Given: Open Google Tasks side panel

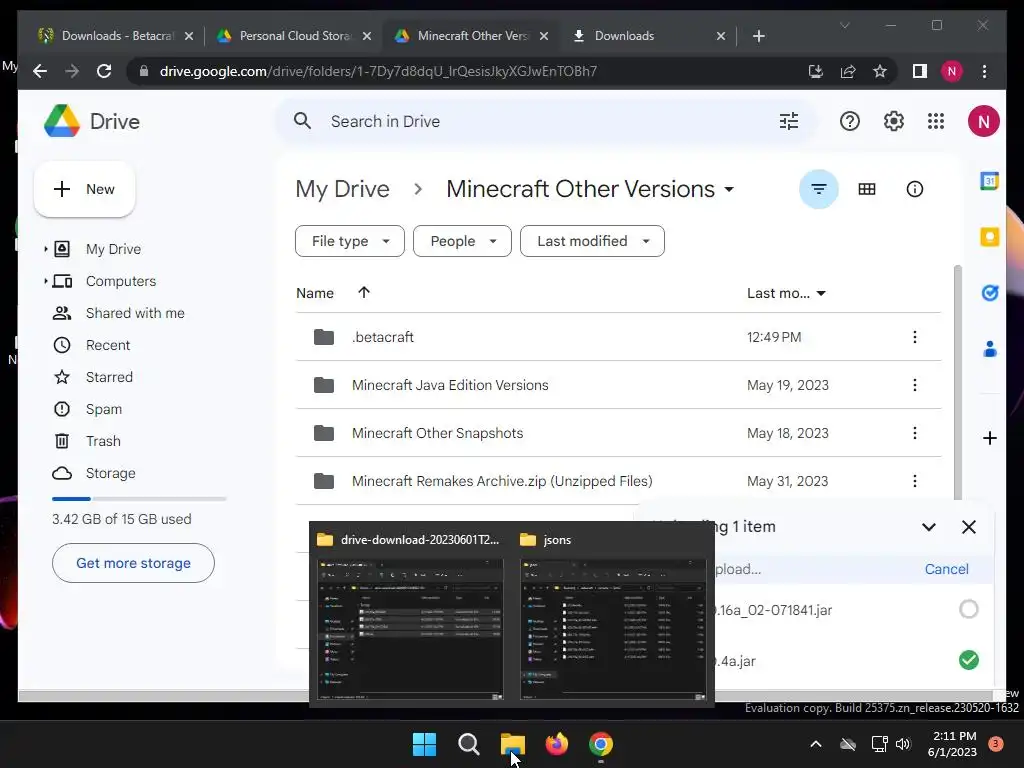Looking at the screenshot, I should point(989,293).
